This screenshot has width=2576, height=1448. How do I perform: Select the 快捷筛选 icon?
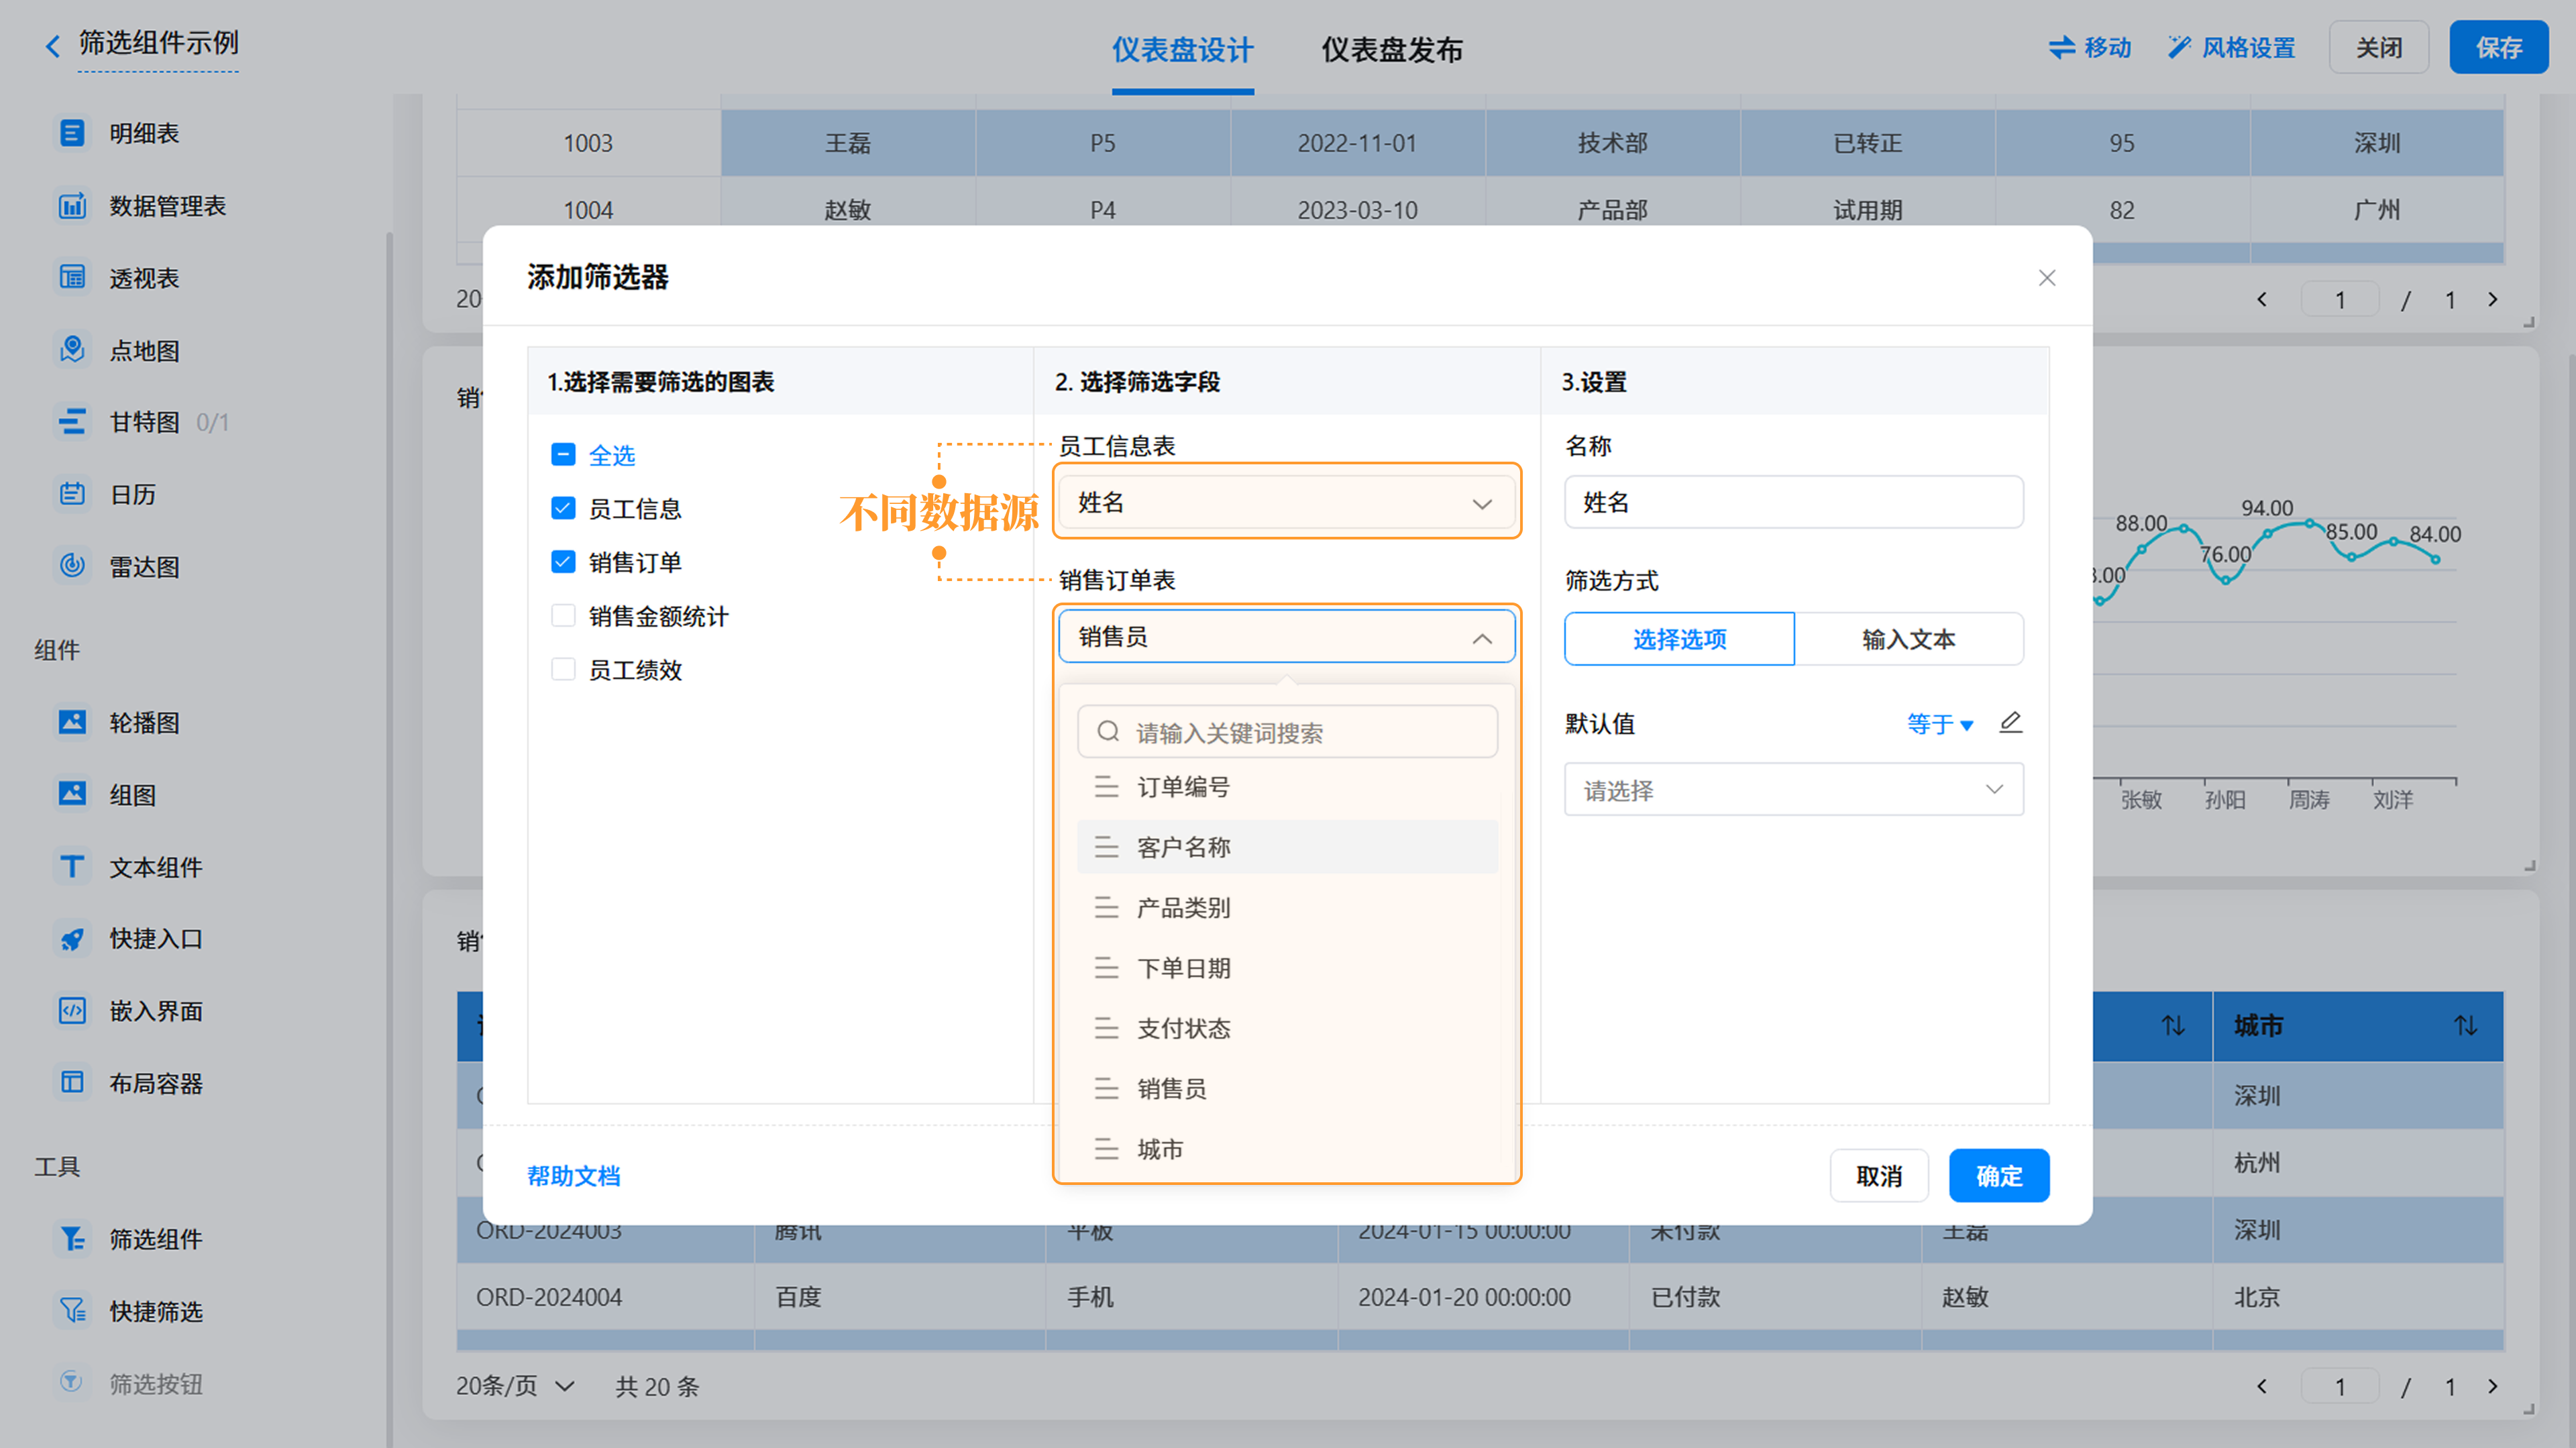[72, 1311]
